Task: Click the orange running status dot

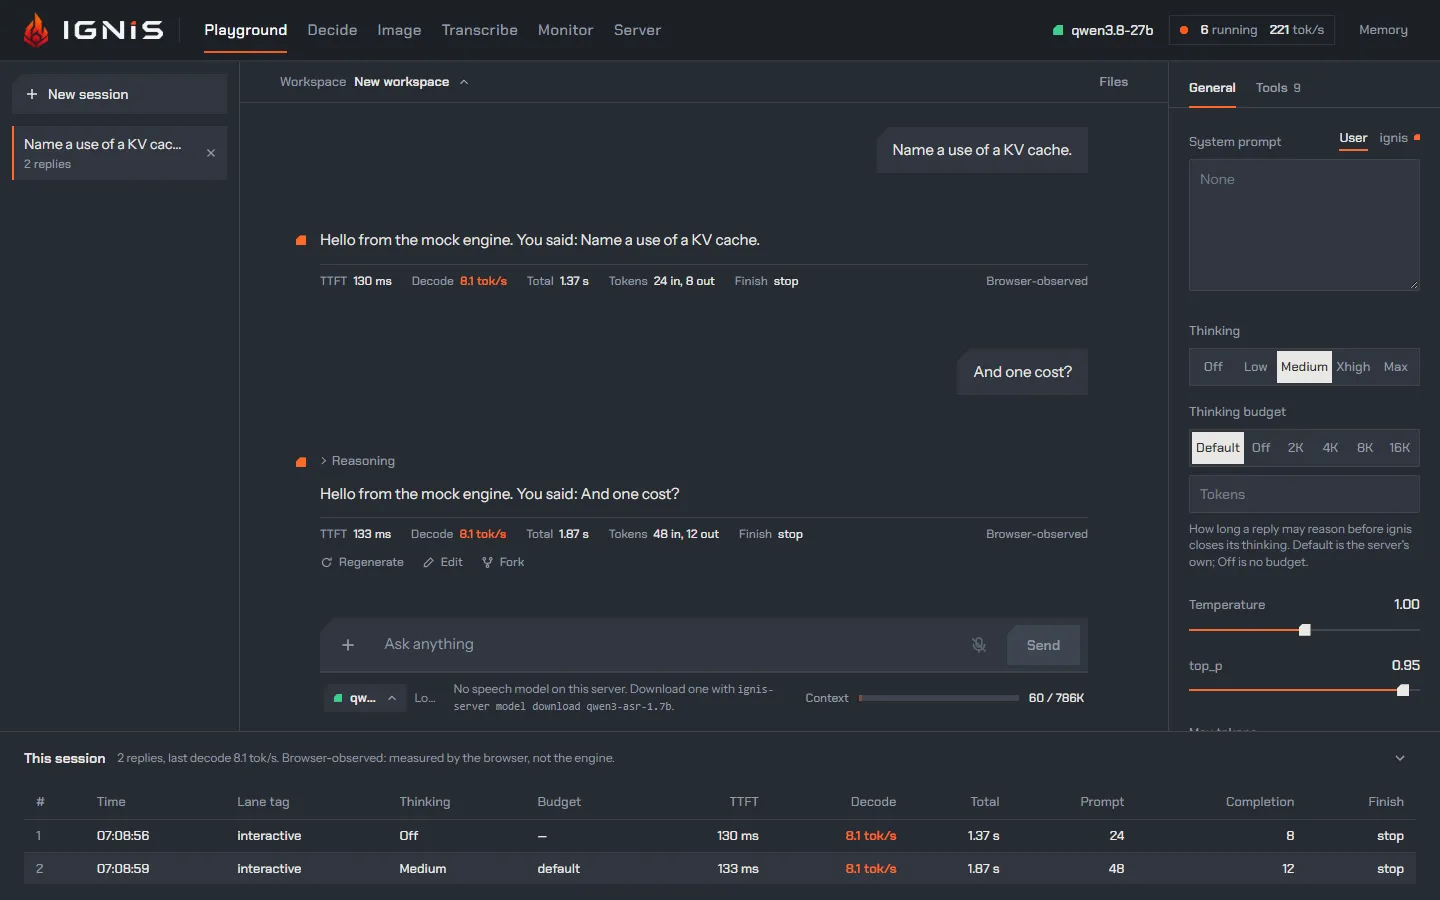Action: 1184,30
